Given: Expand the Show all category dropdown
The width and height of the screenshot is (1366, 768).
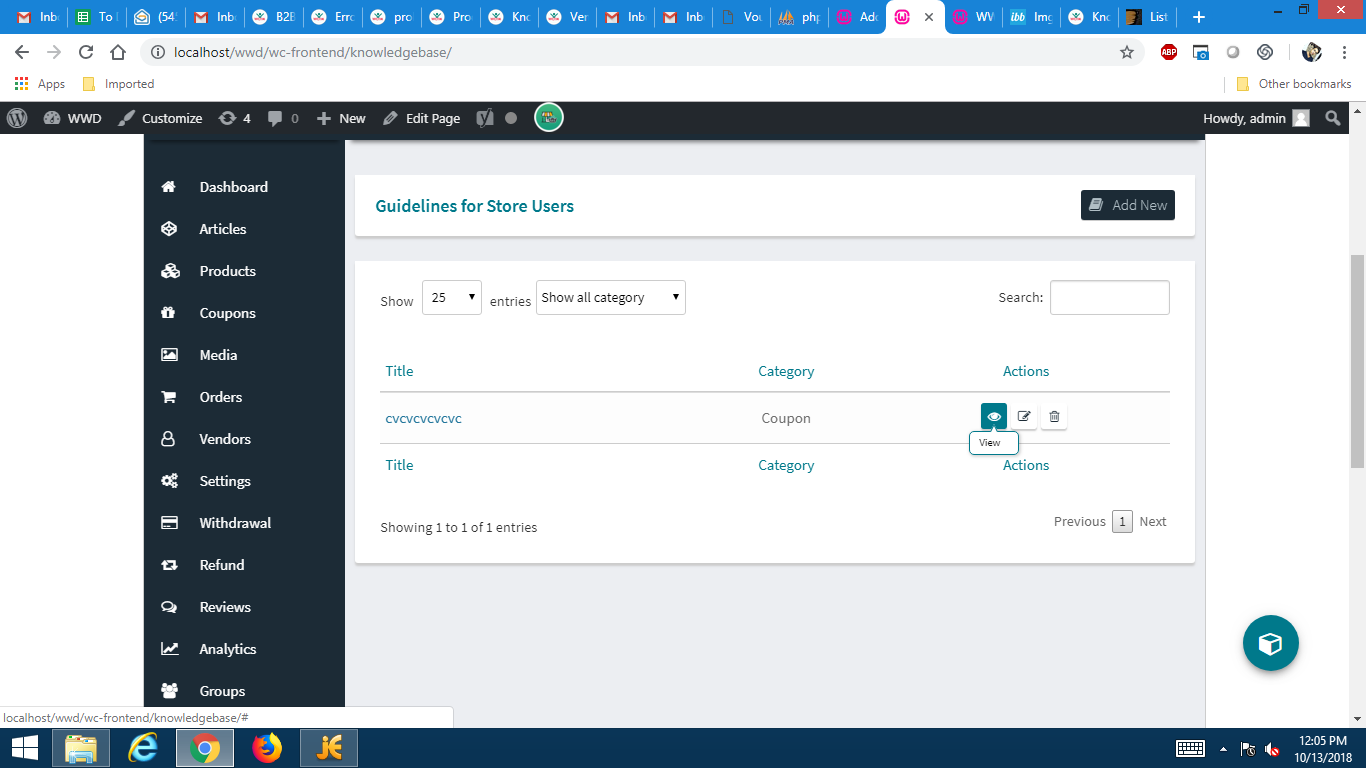Looking at the screenshot, I should 611,298.
